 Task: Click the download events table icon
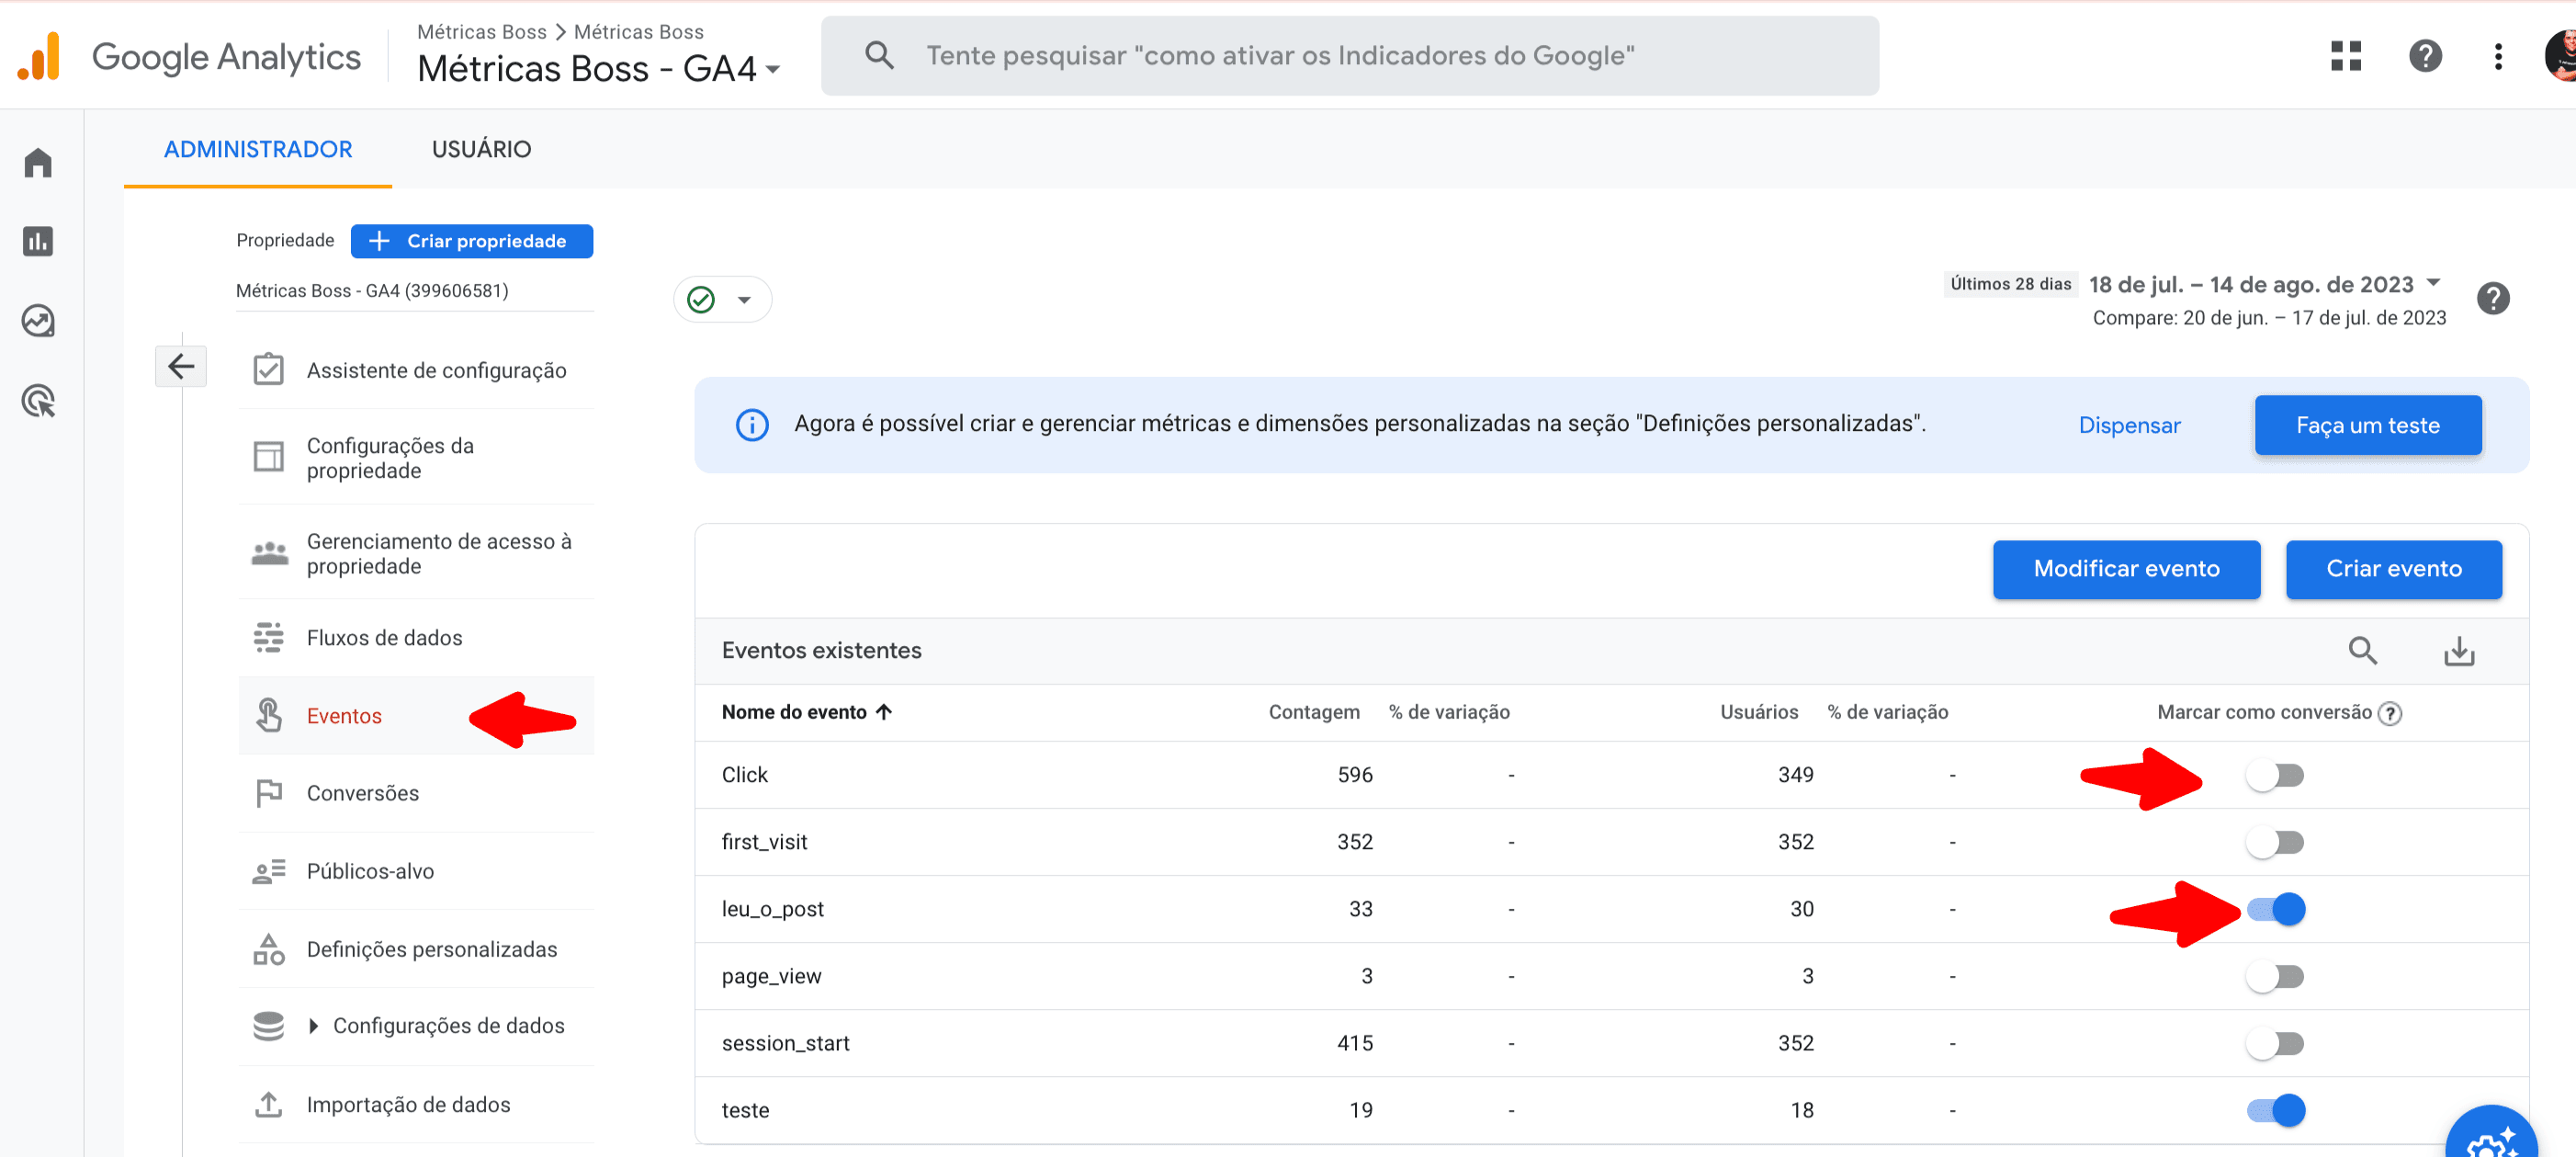pos(2459,651)
